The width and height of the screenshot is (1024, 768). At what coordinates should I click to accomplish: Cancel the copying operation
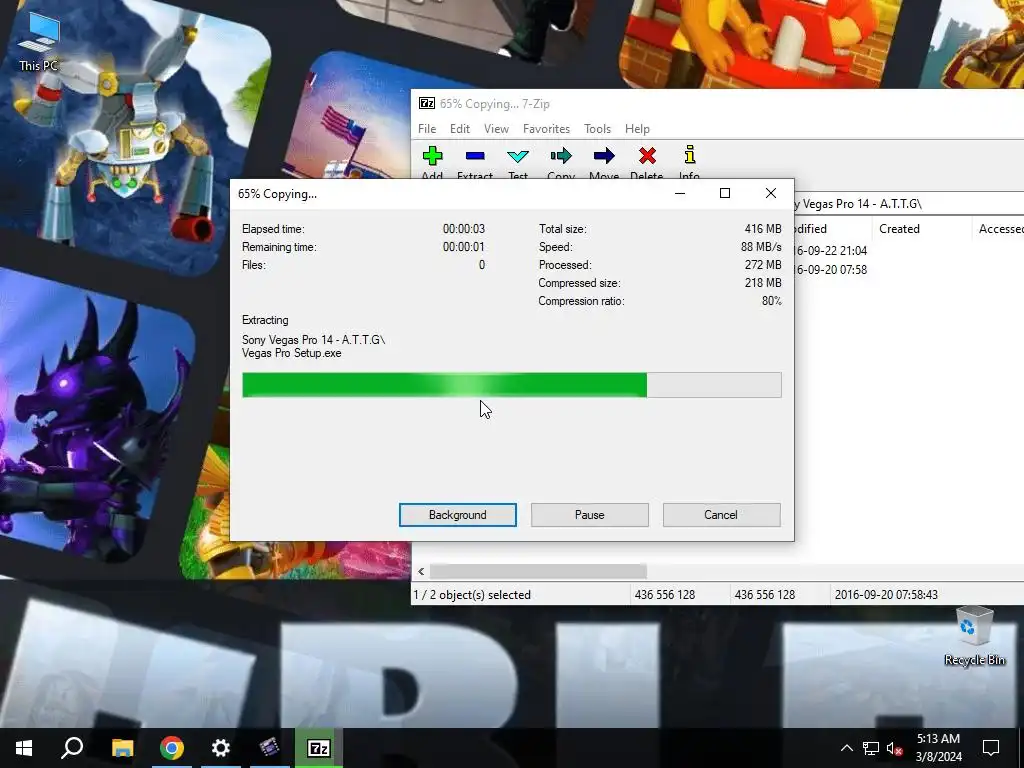point(721,515)
